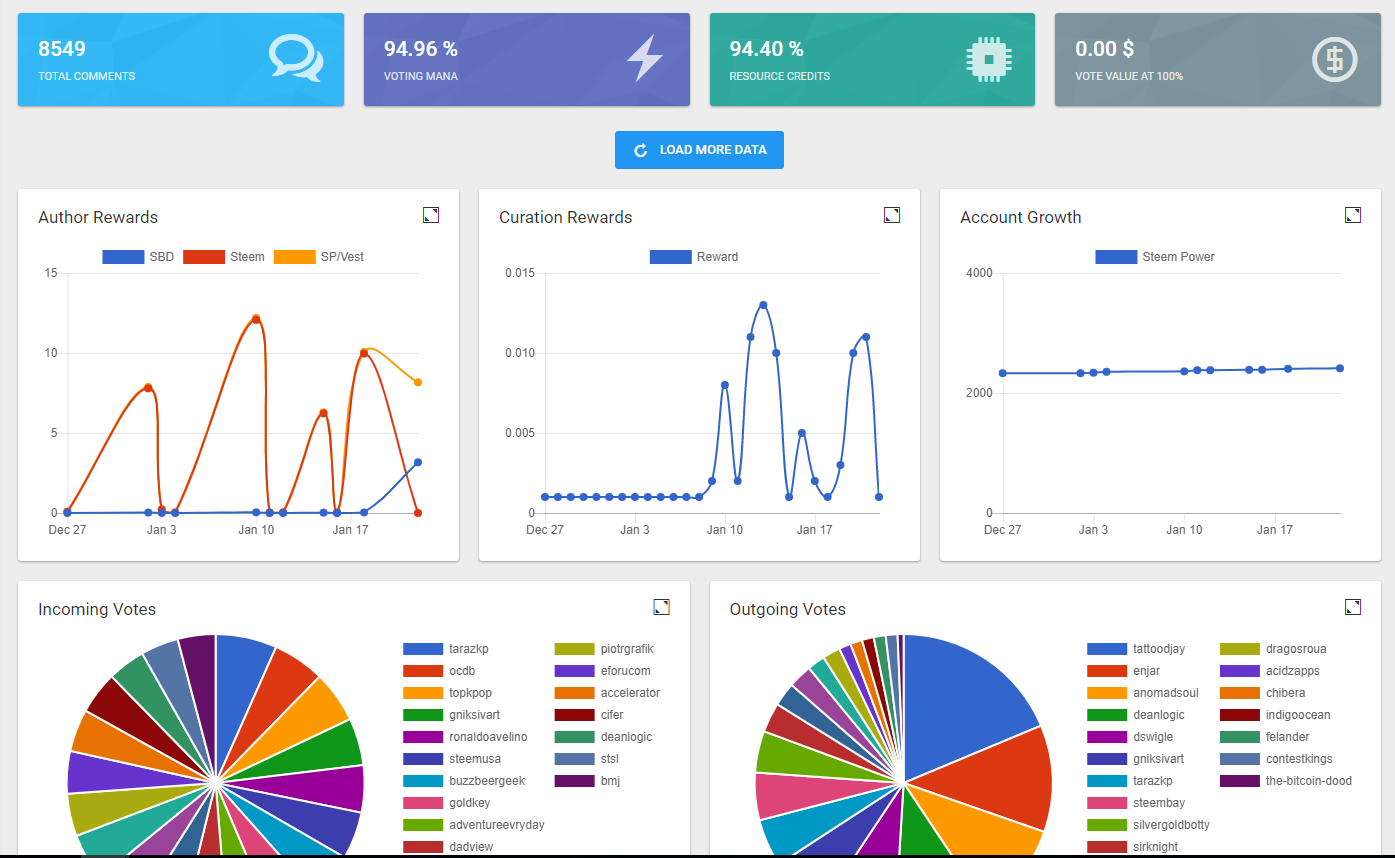Click the highest data point in Curation Rewards chart

763,305
